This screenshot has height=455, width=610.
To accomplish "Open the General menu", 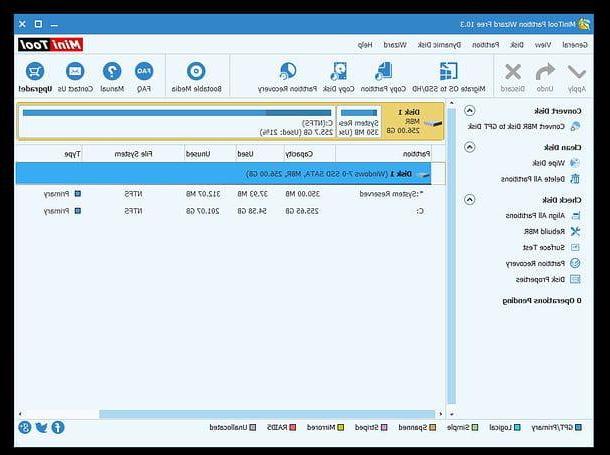I will click(575, 45).
